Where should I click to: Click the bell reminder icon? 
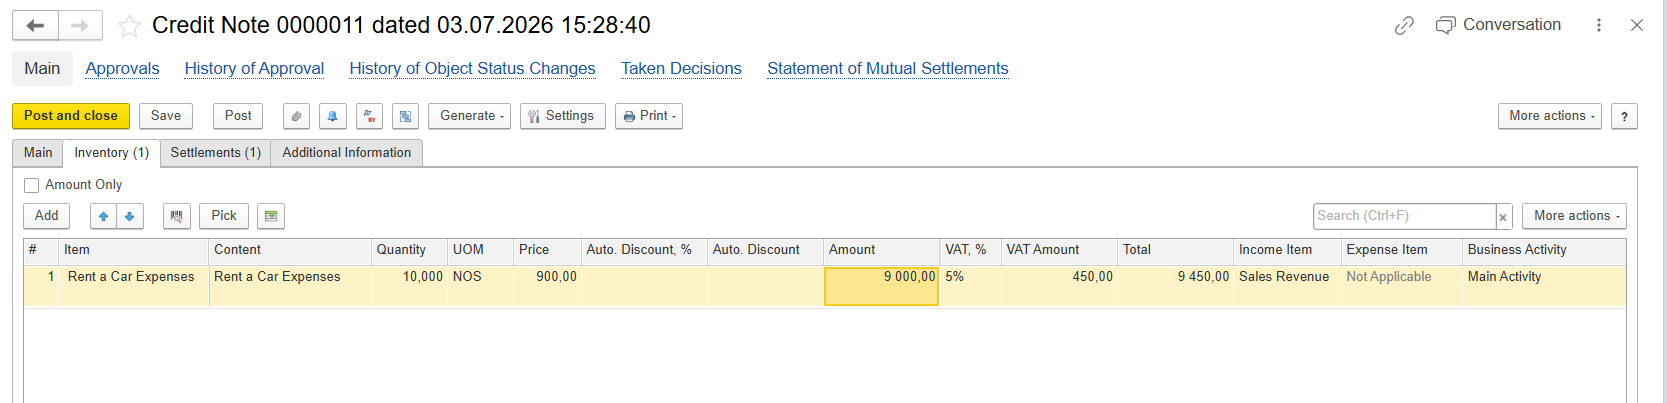click(333, 116)
